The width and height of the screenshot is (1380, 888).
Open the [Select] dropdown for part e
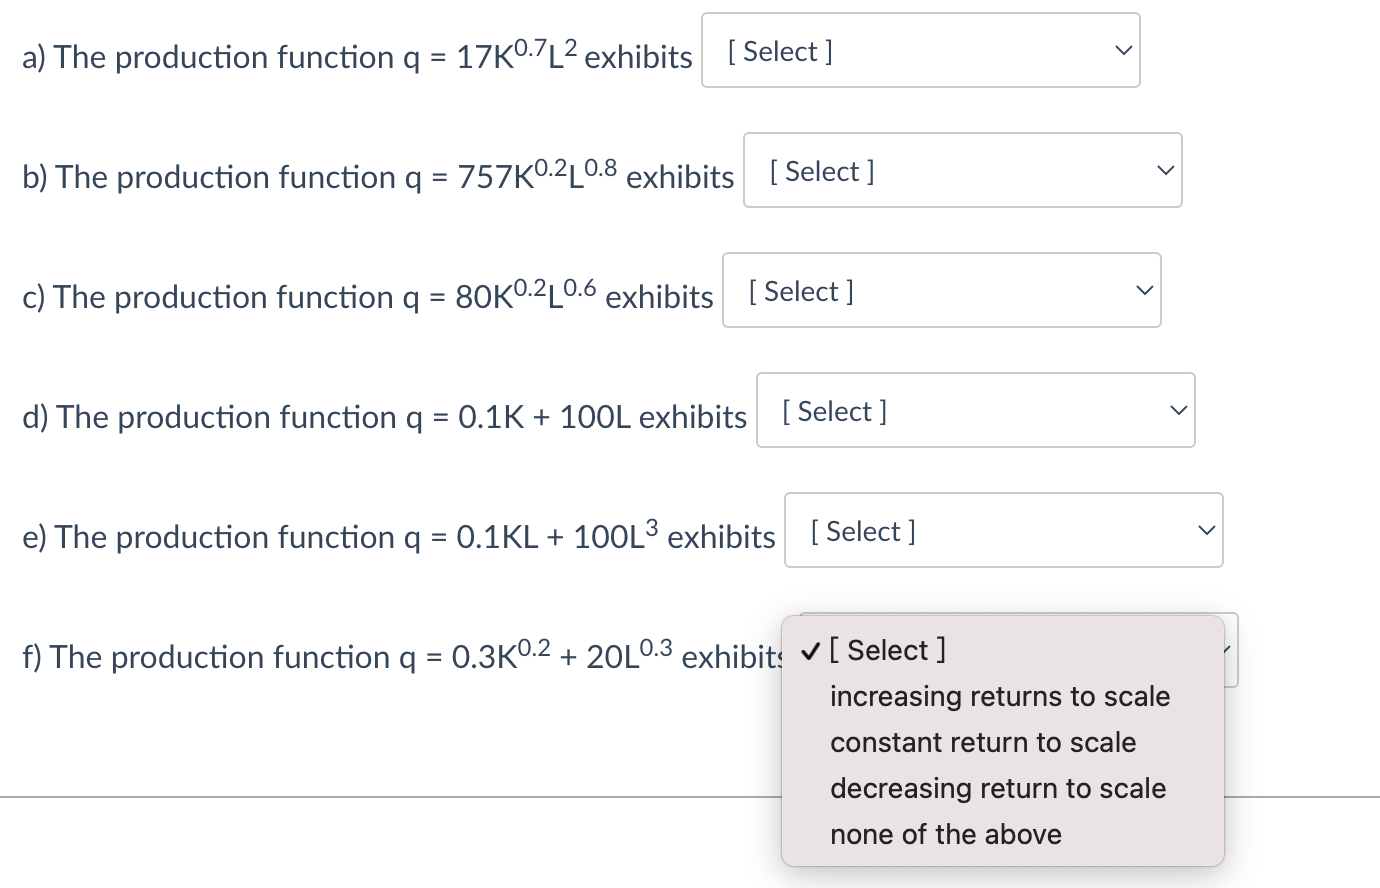[x=1003, y=530]
